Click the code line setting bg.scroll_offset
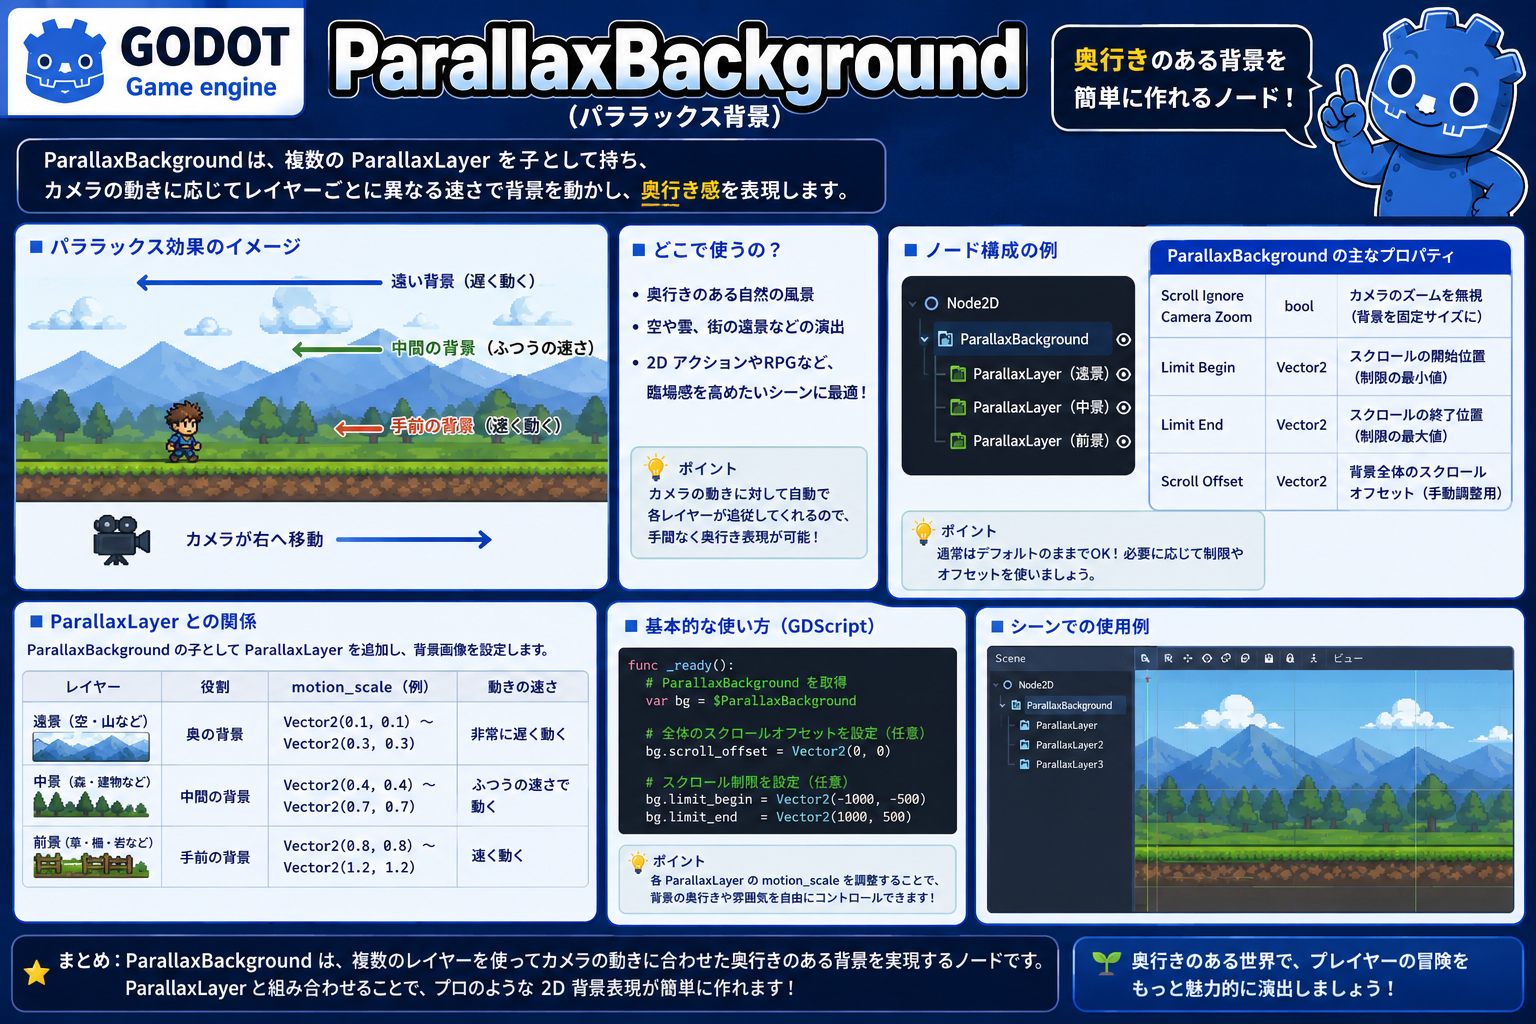1536x1024 pixels. pos(767,751)
